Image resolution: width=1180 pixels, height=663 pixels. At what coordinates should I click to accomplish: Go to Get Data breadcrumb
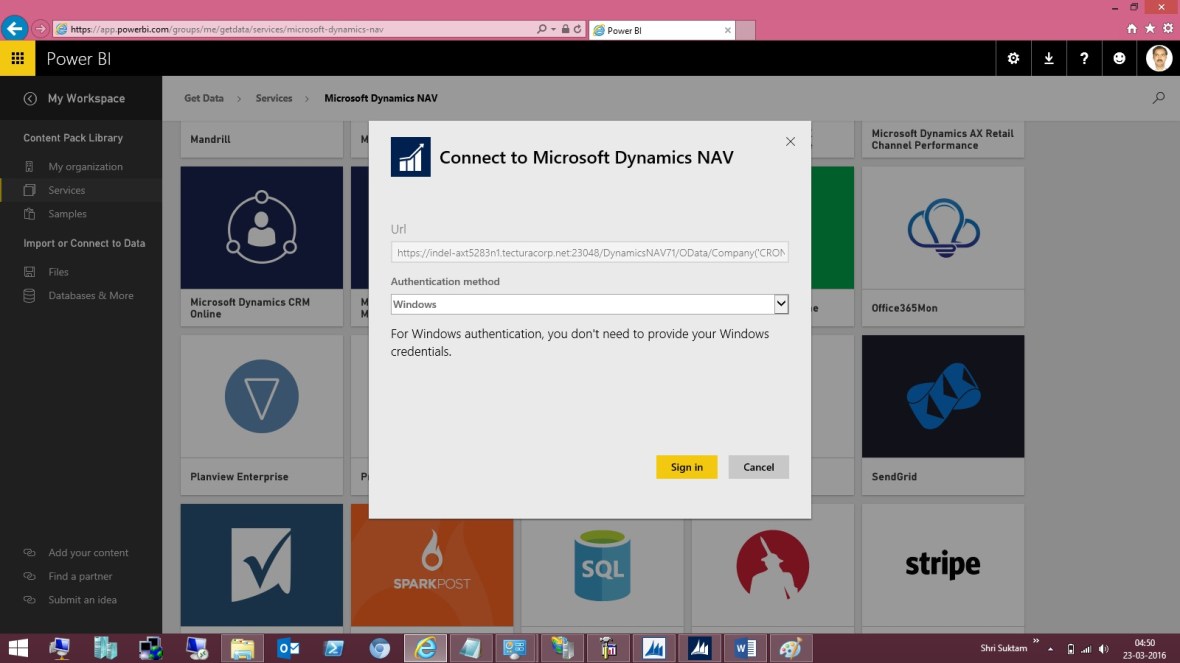pos(203,98)
